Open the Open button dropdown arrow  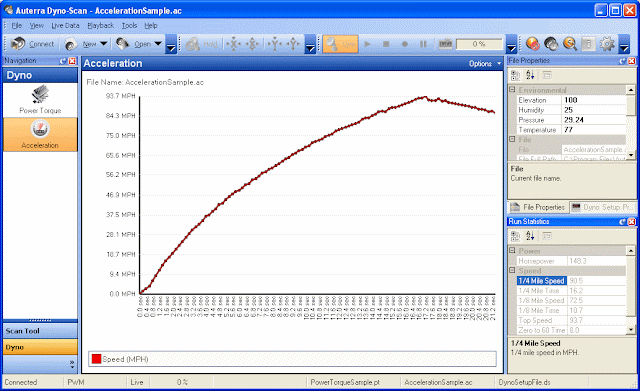tap(158, 44)
